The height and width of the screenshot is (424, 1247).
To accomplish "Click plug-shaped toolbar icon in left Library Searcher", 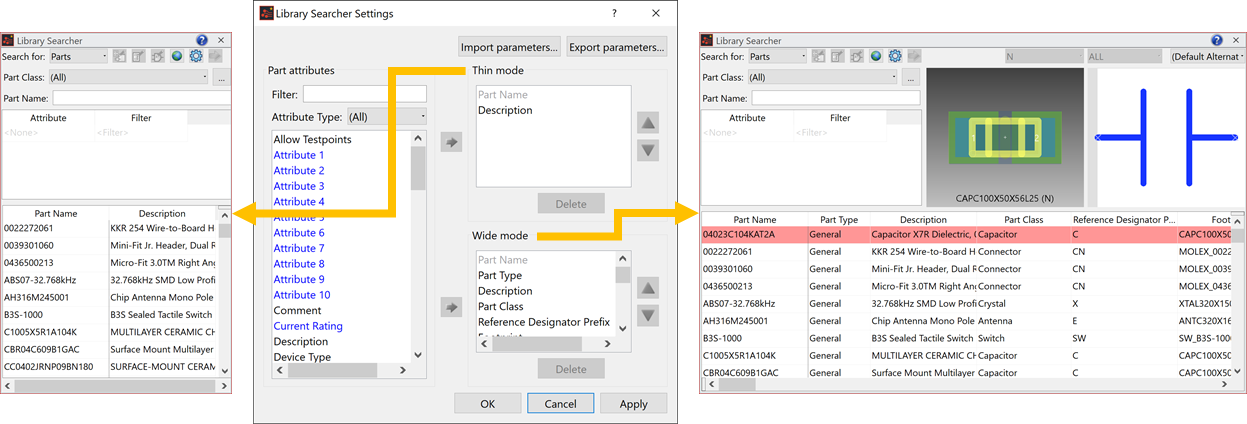I will 158,57.
